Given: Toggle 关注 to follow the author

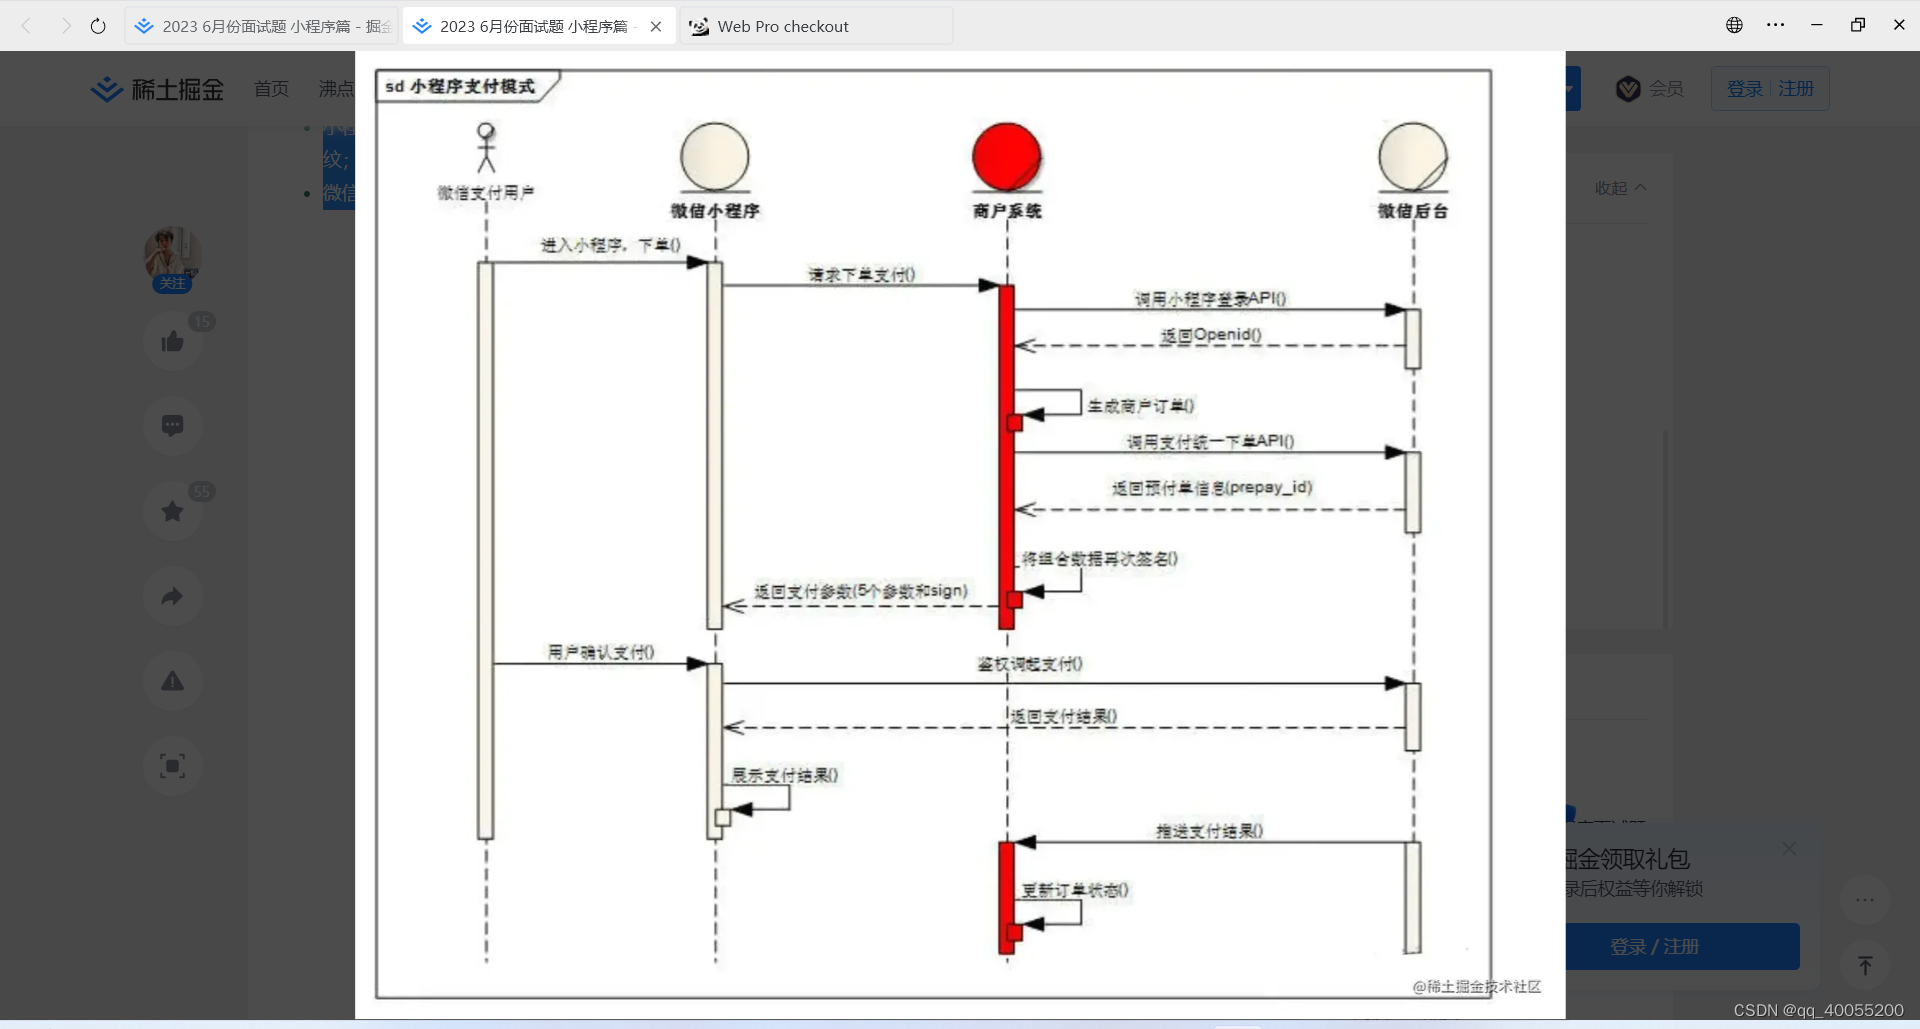Looking at the screenshot, I should 171,283.
